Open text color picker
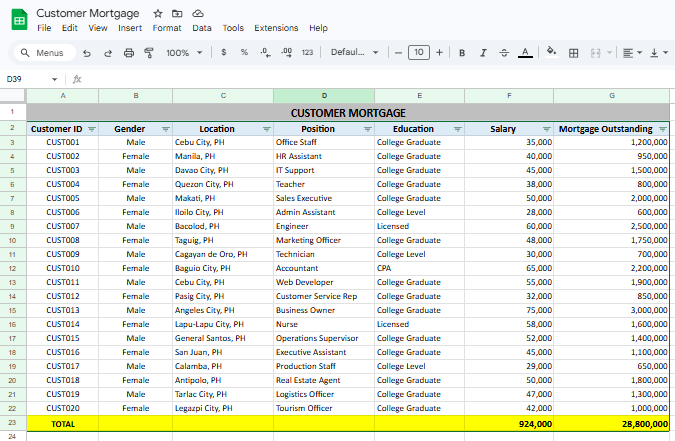This screenshot has width=675, height=441. pyautogui.click(x=525, y=53)
